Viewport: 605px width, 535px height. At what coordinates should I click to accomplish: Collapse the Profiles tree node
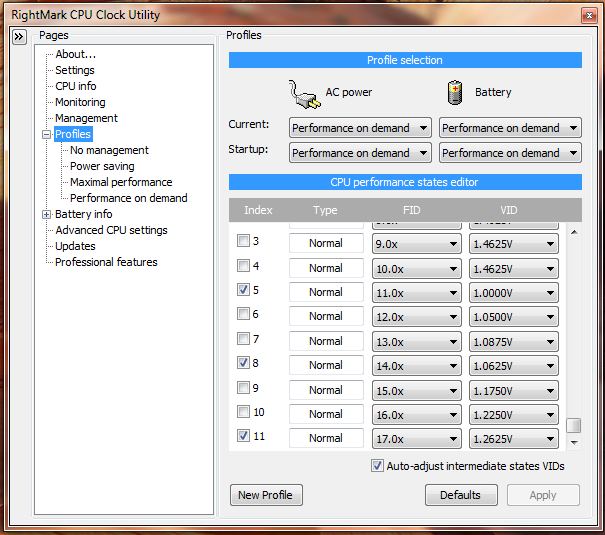46,134
